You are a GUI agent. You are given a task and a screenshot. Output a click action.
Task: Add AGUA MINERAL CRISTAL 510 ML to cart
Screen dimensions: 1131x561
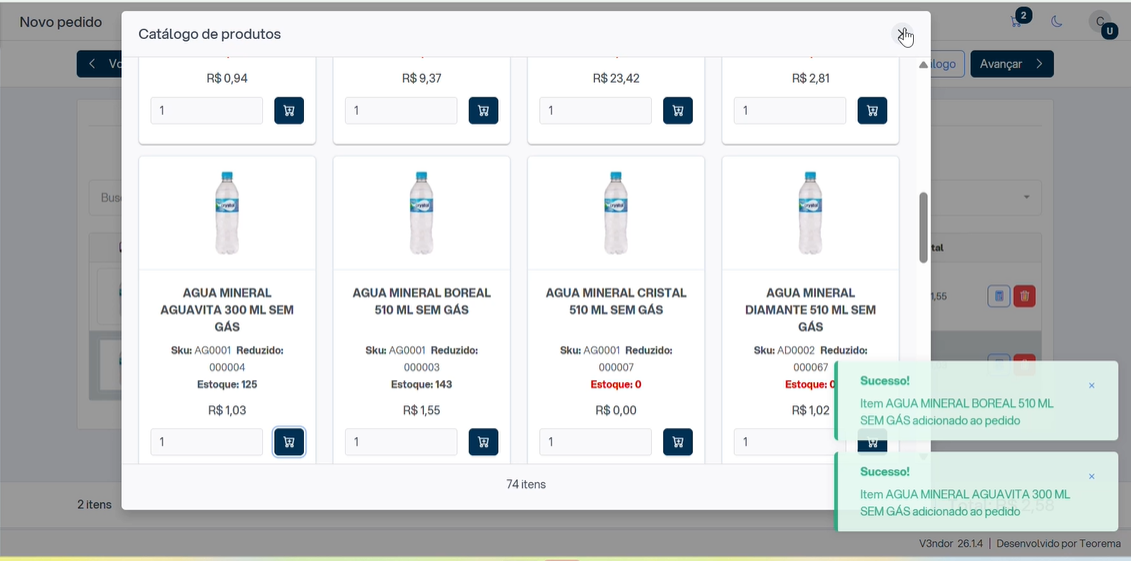678,442
